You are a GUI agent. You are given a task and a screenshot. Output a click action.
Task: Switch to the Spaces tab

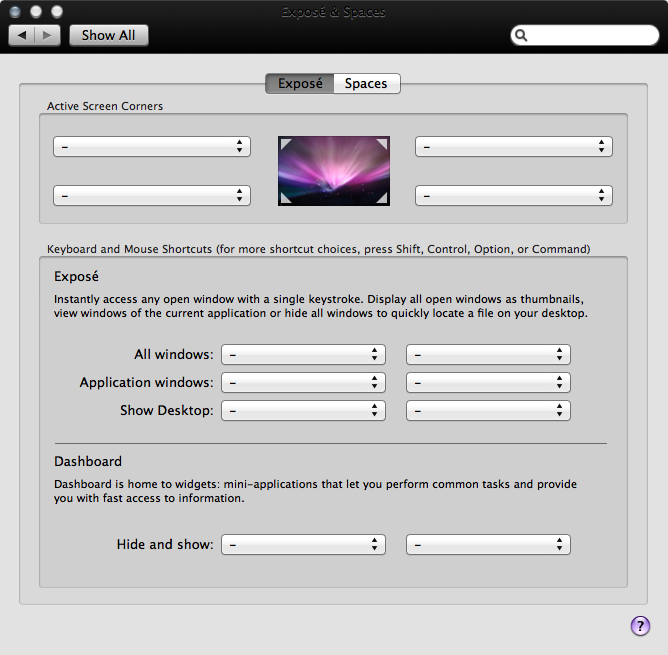click(x=366, y=83)
